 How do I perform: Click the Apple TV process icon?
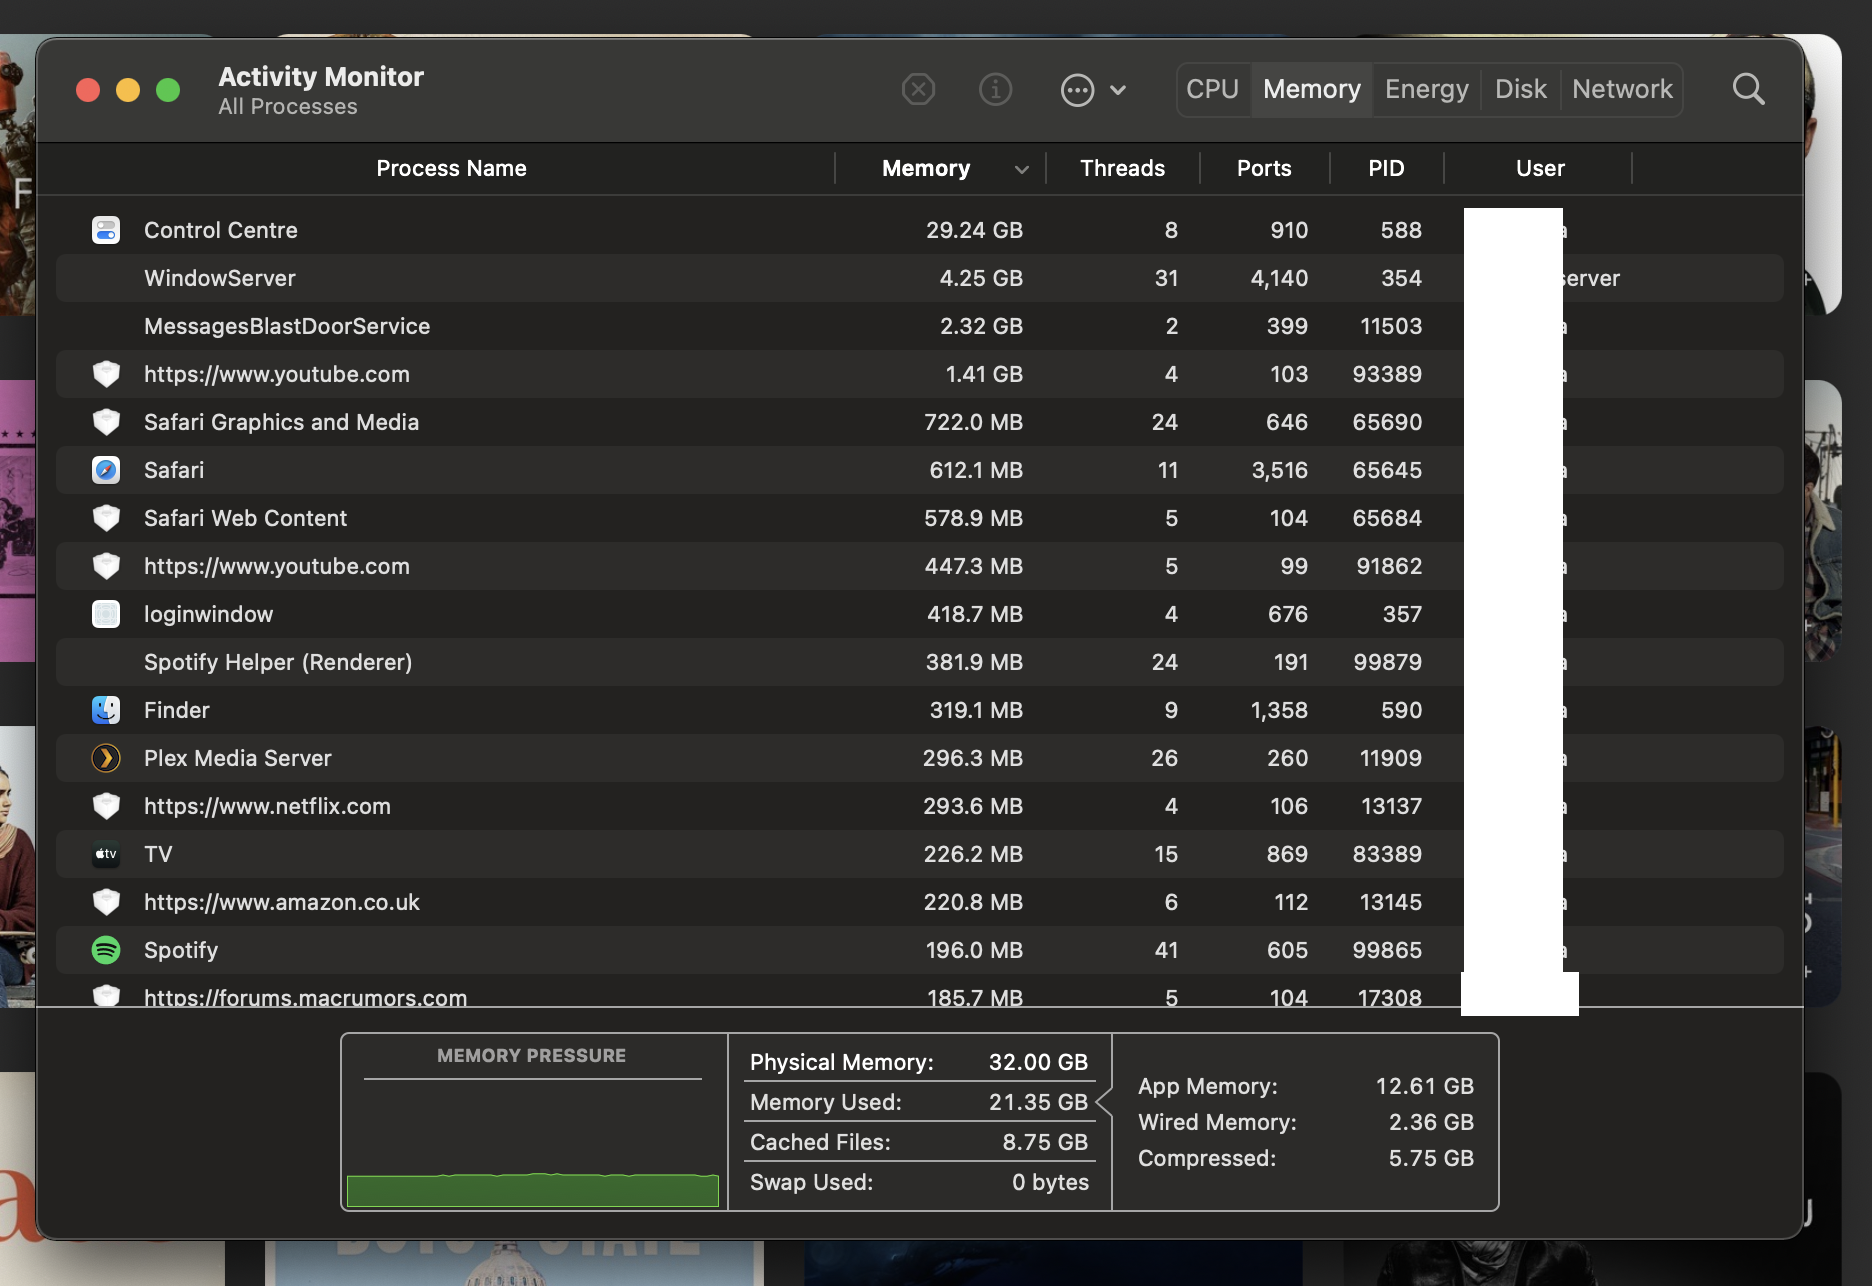[106, 854]
